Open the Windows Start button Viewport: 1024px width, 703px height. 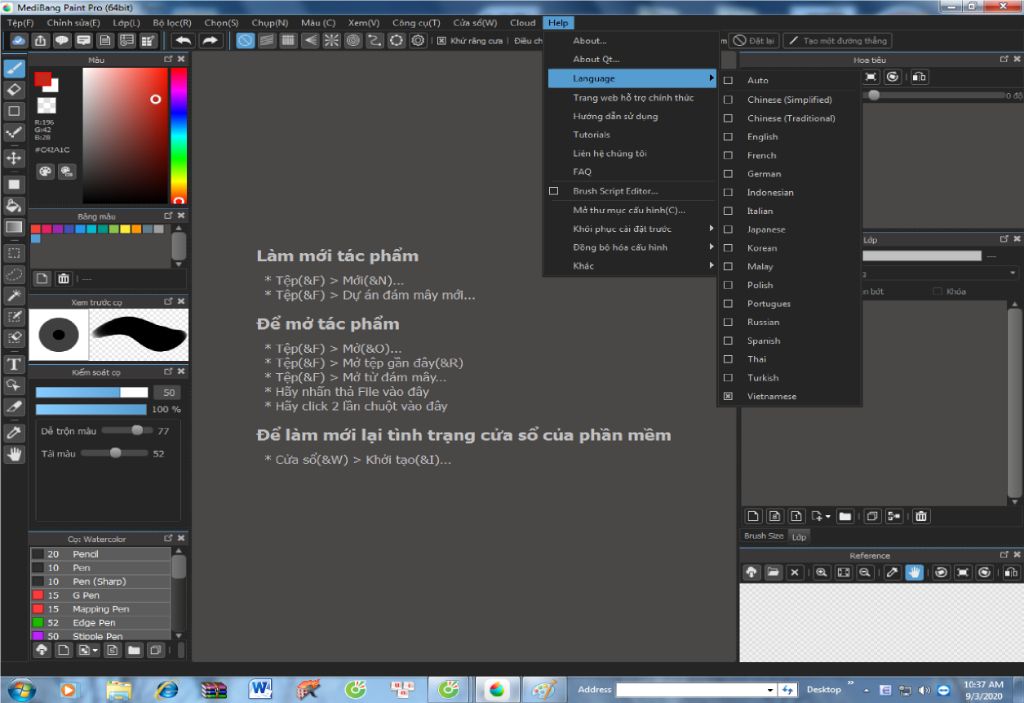point(22,689)
